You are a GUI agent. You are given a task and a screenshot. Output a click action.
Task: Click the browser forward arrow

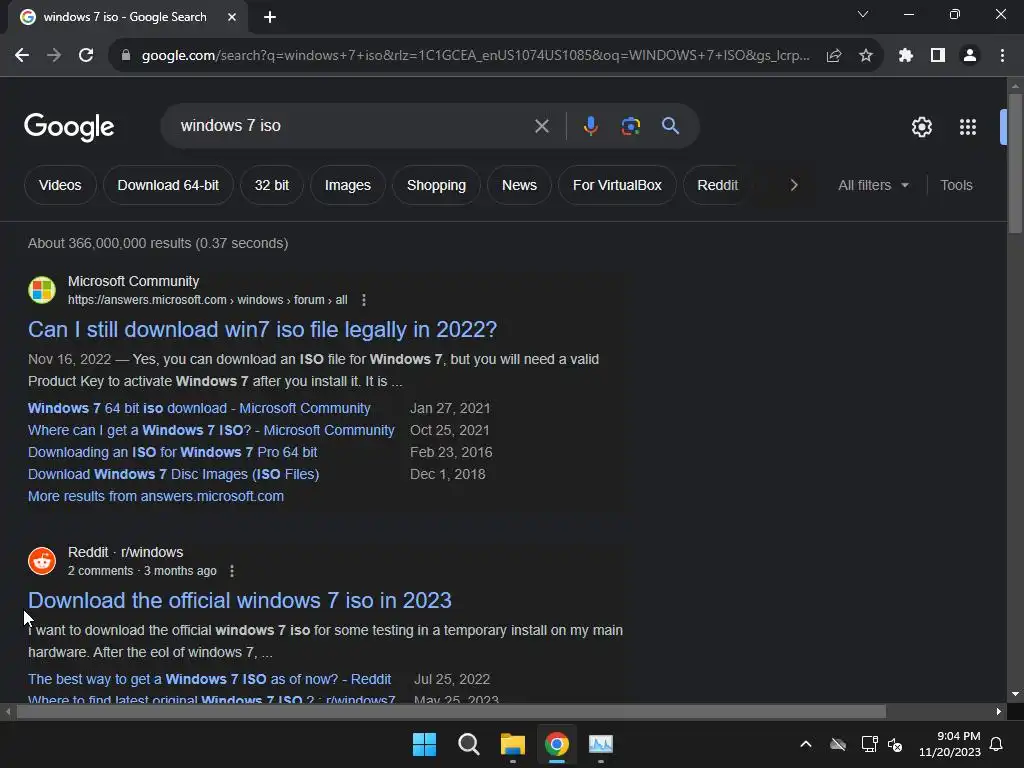54,56
